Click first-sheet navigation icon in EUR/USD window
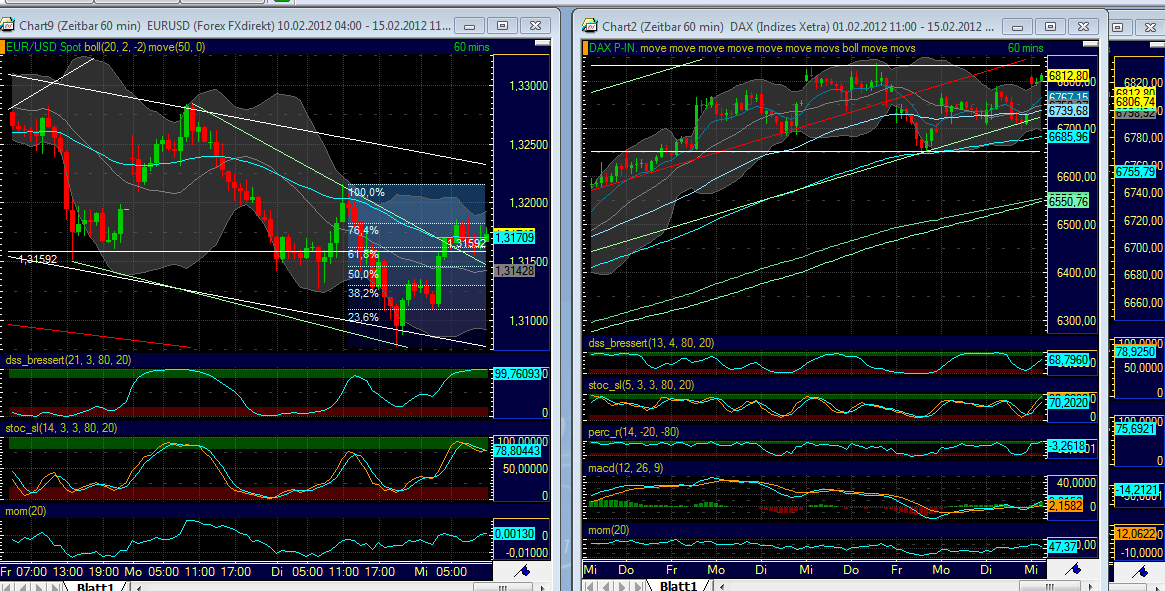Image resolution: width=1165 pixels, height=591 pixels. pyautogui.click(x=5, y=585)
